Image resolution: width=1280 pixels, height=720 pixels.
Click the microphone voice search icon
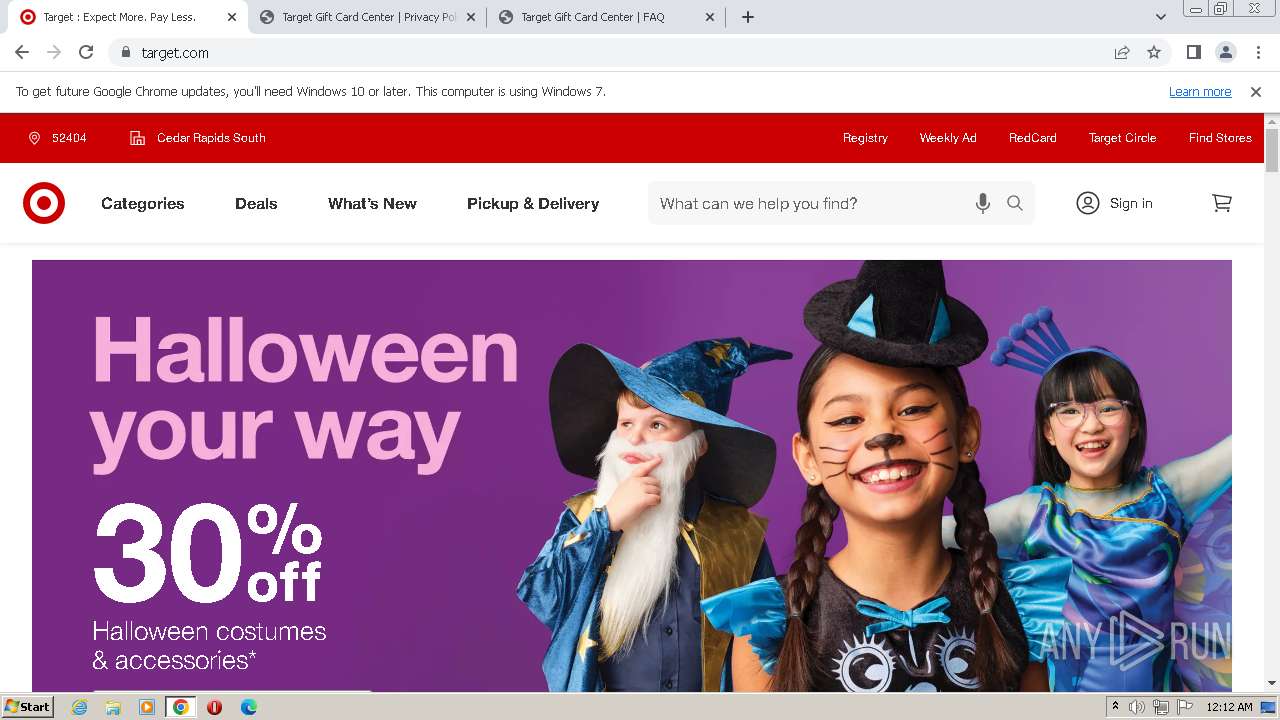(x=983, y=203)
